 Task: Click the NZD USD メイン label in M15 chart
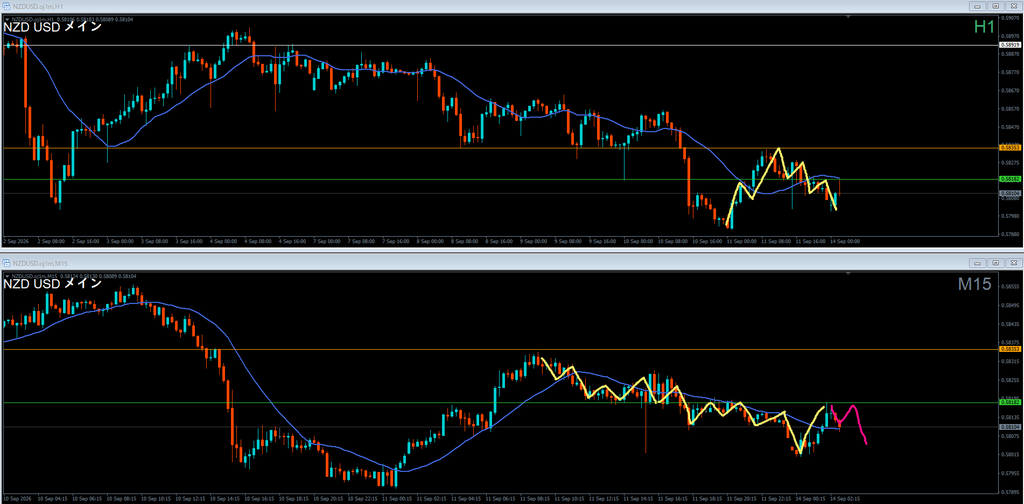click(52, 285)
